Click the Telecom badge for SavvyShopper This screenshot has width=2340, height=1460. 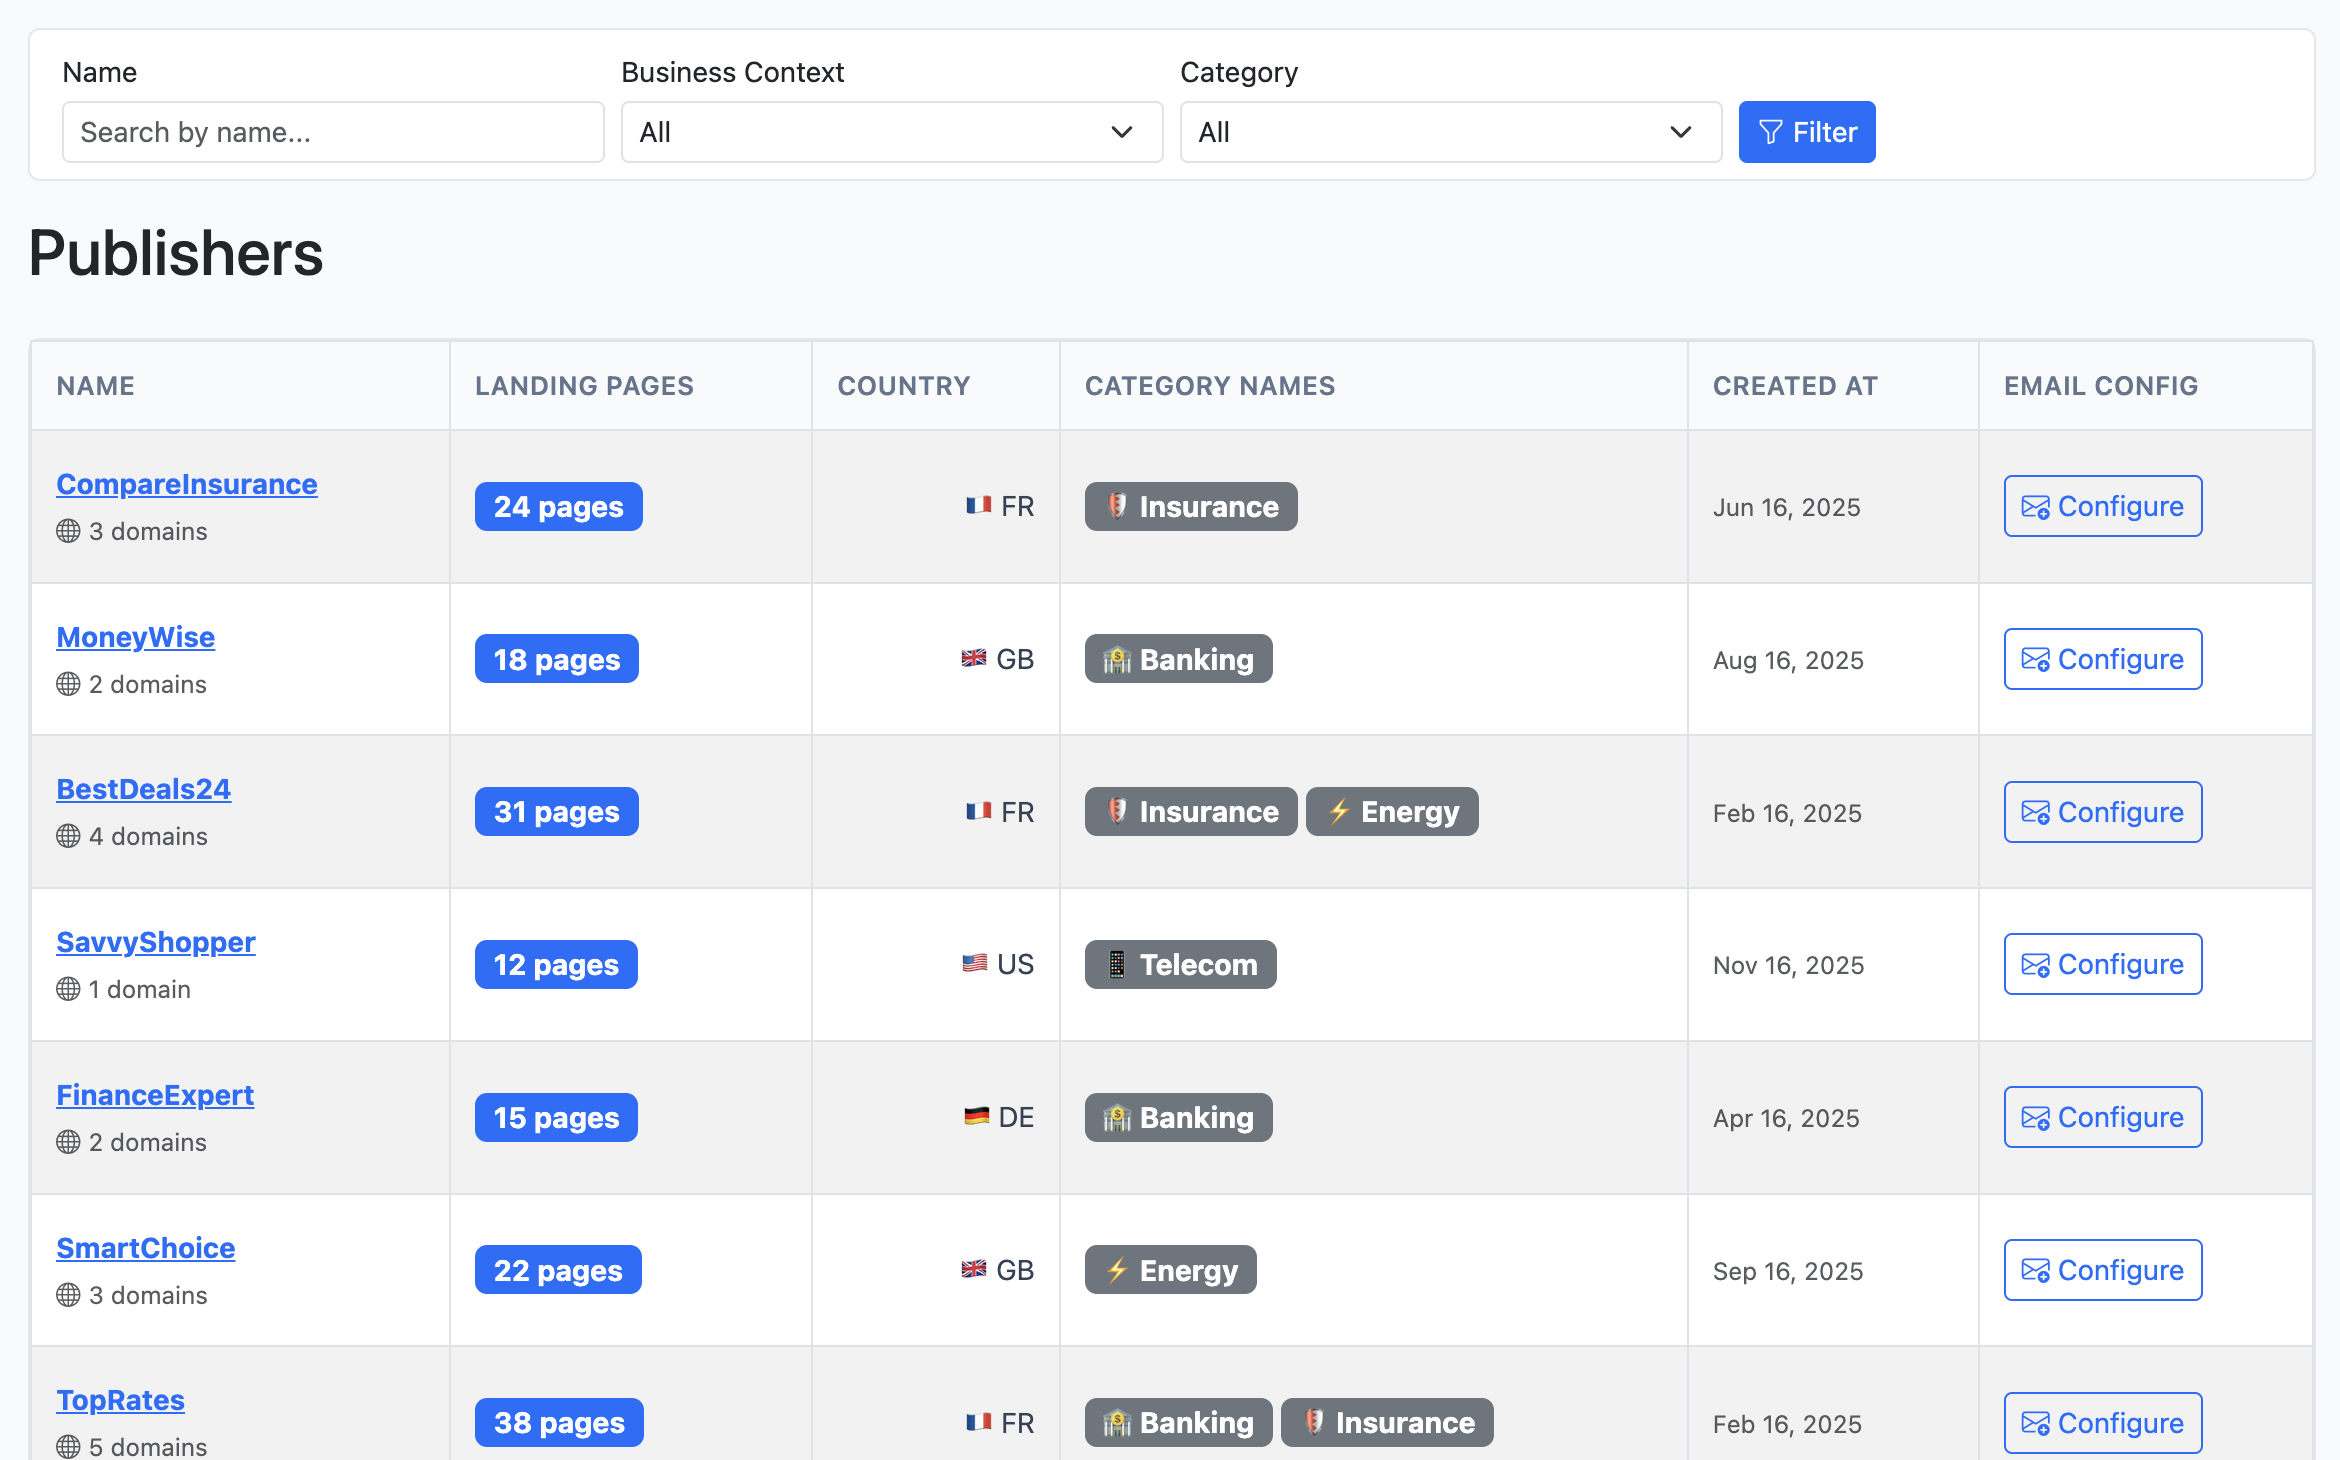click(x=1180, y=964)
